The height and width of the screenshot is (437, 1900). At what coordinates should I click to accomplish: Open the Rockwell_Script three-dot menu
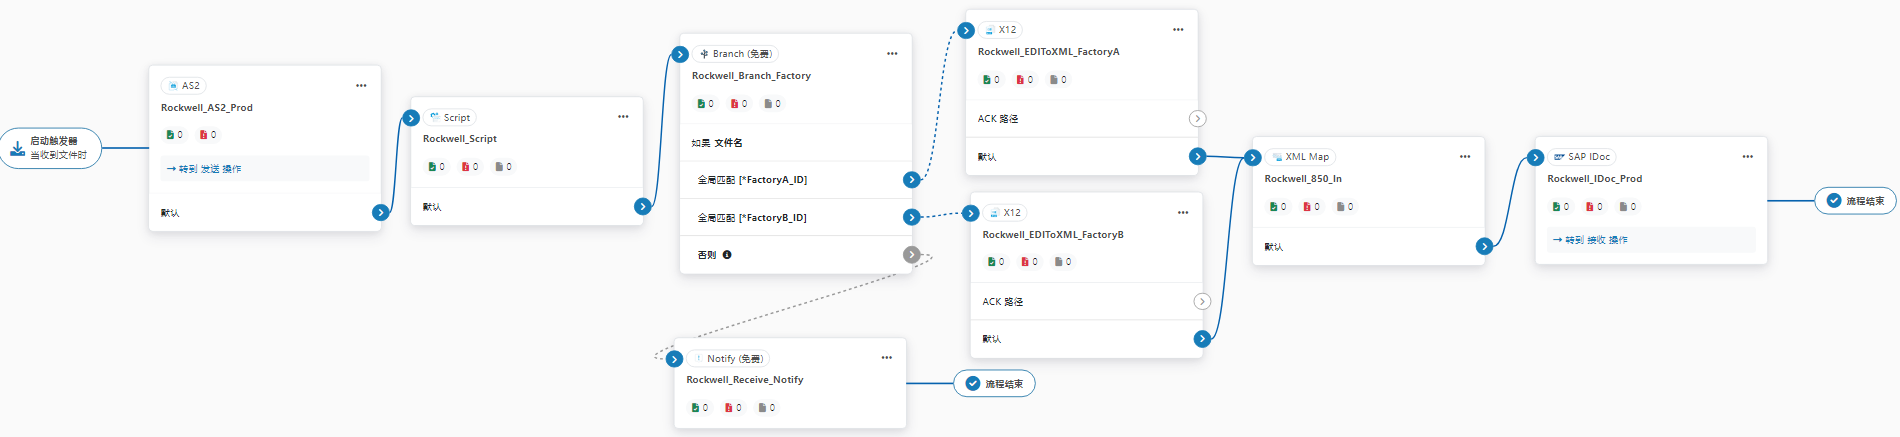pyautogui.click(x=623, y=117)
